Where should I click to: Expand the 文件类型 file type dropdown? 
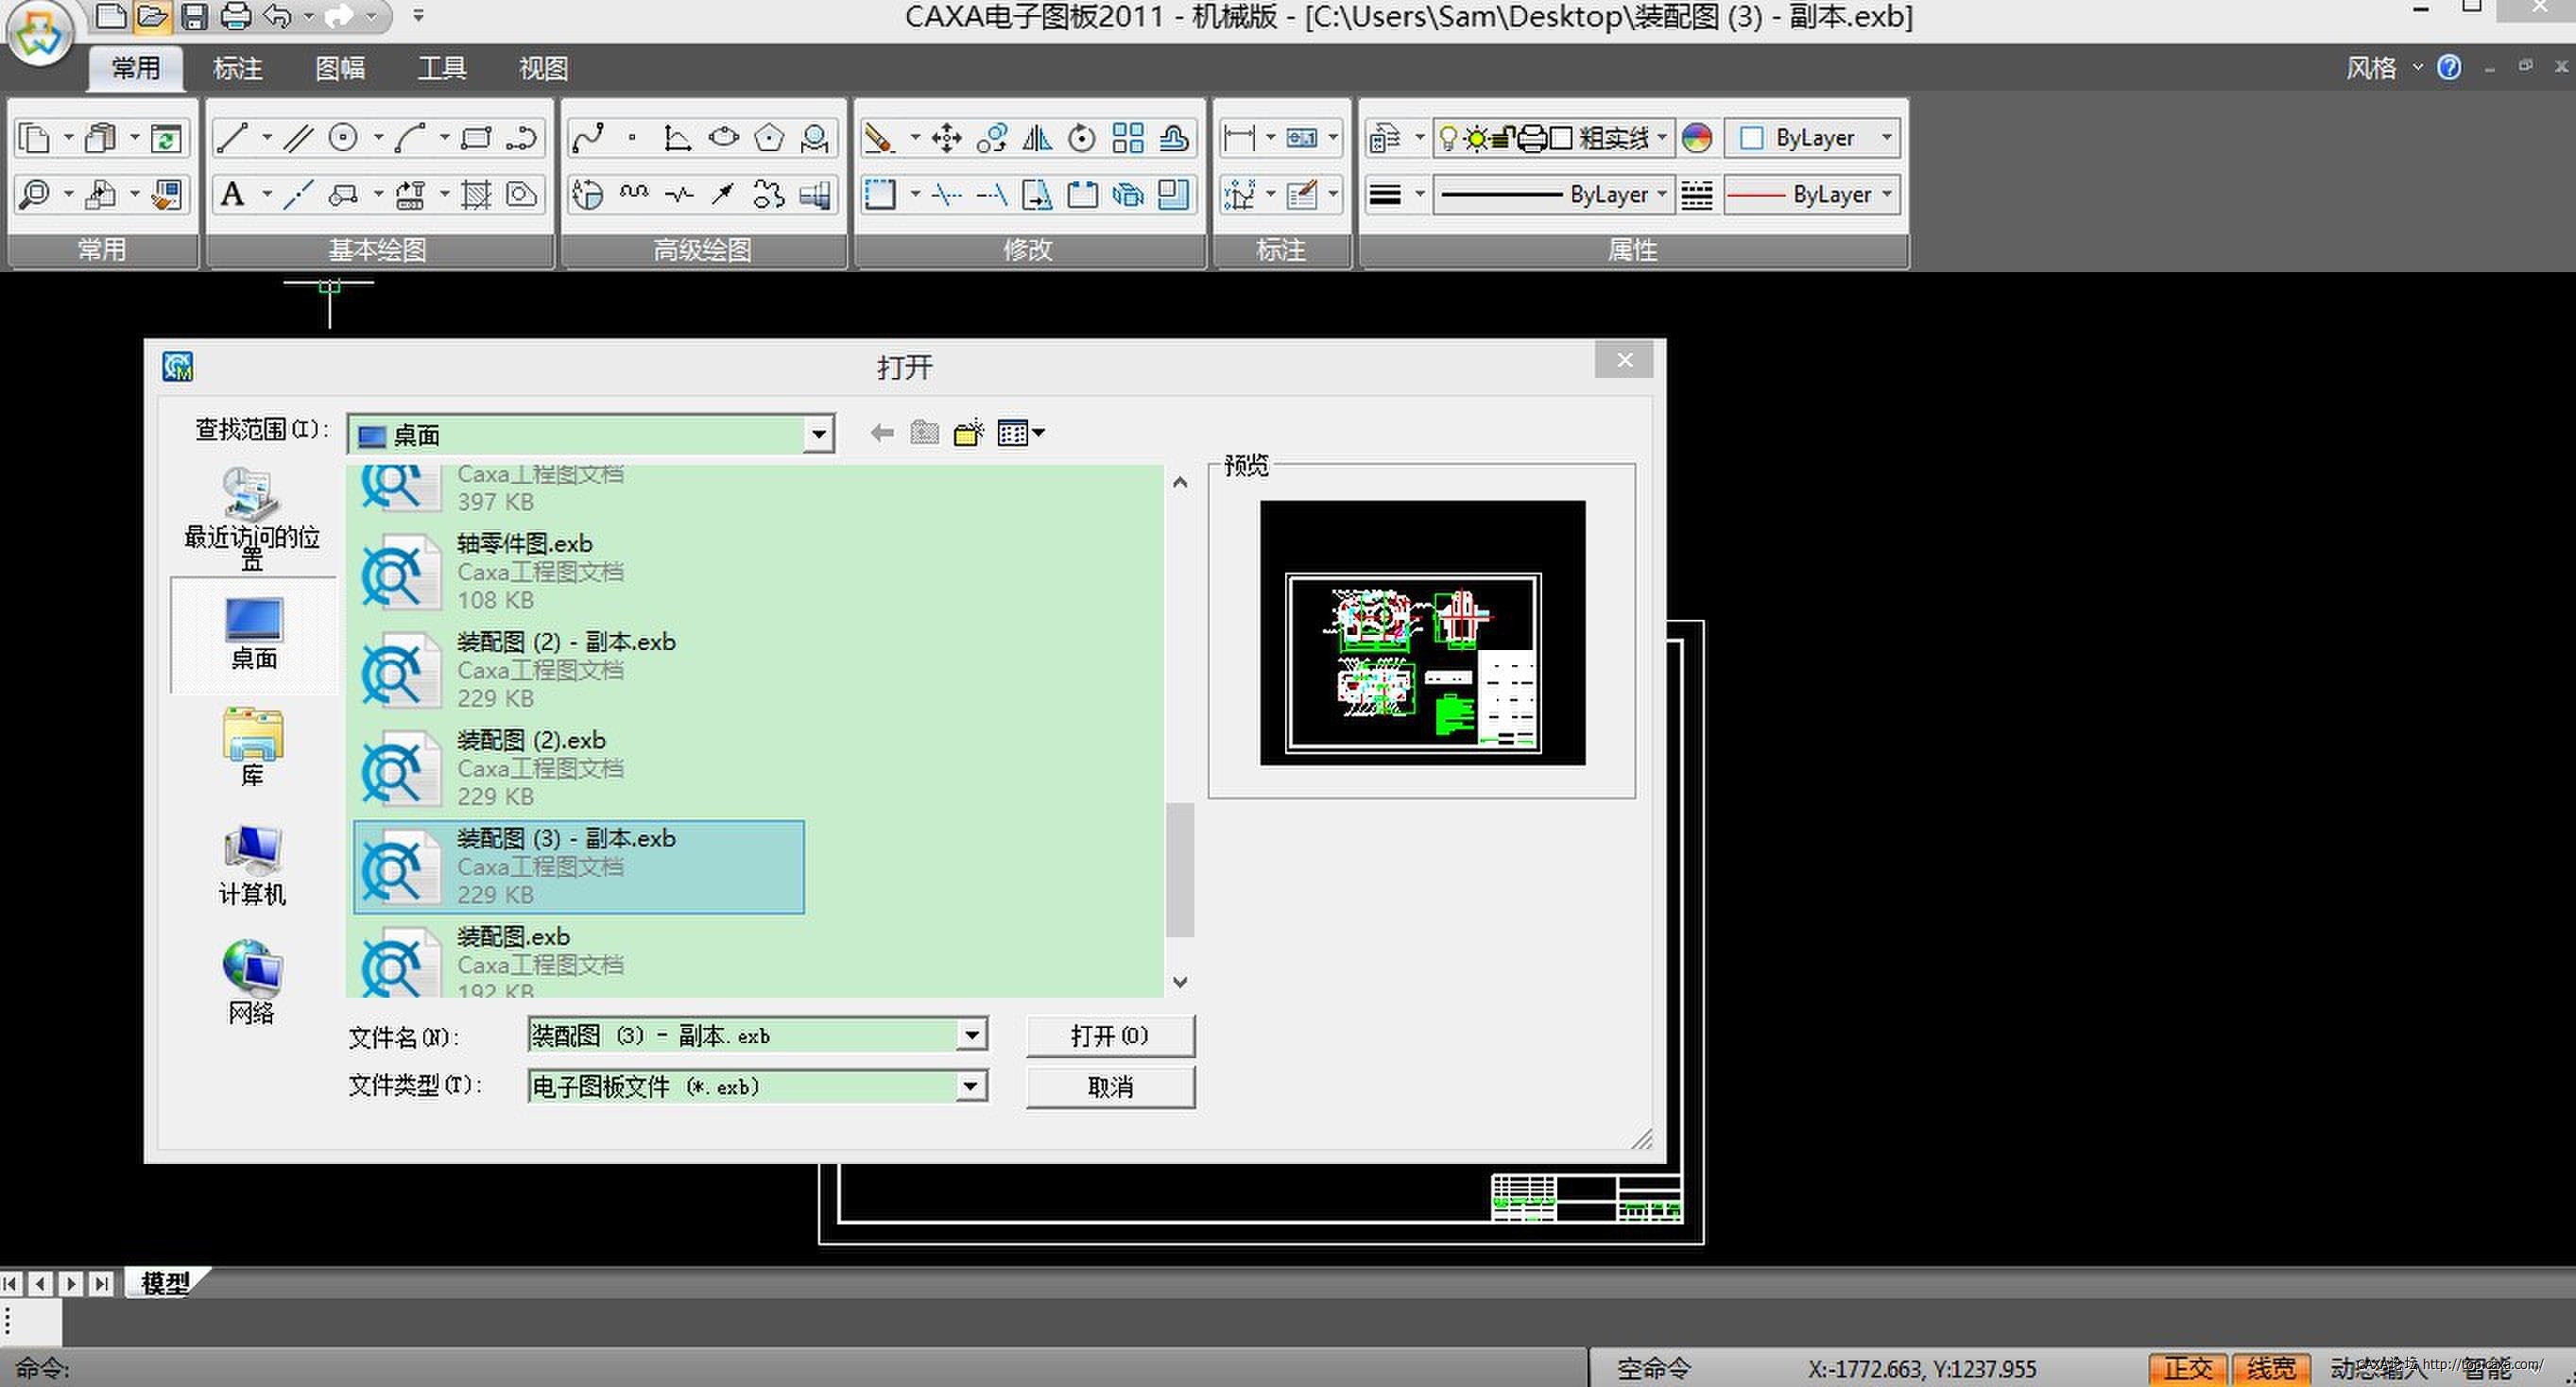pos(970,1086)
